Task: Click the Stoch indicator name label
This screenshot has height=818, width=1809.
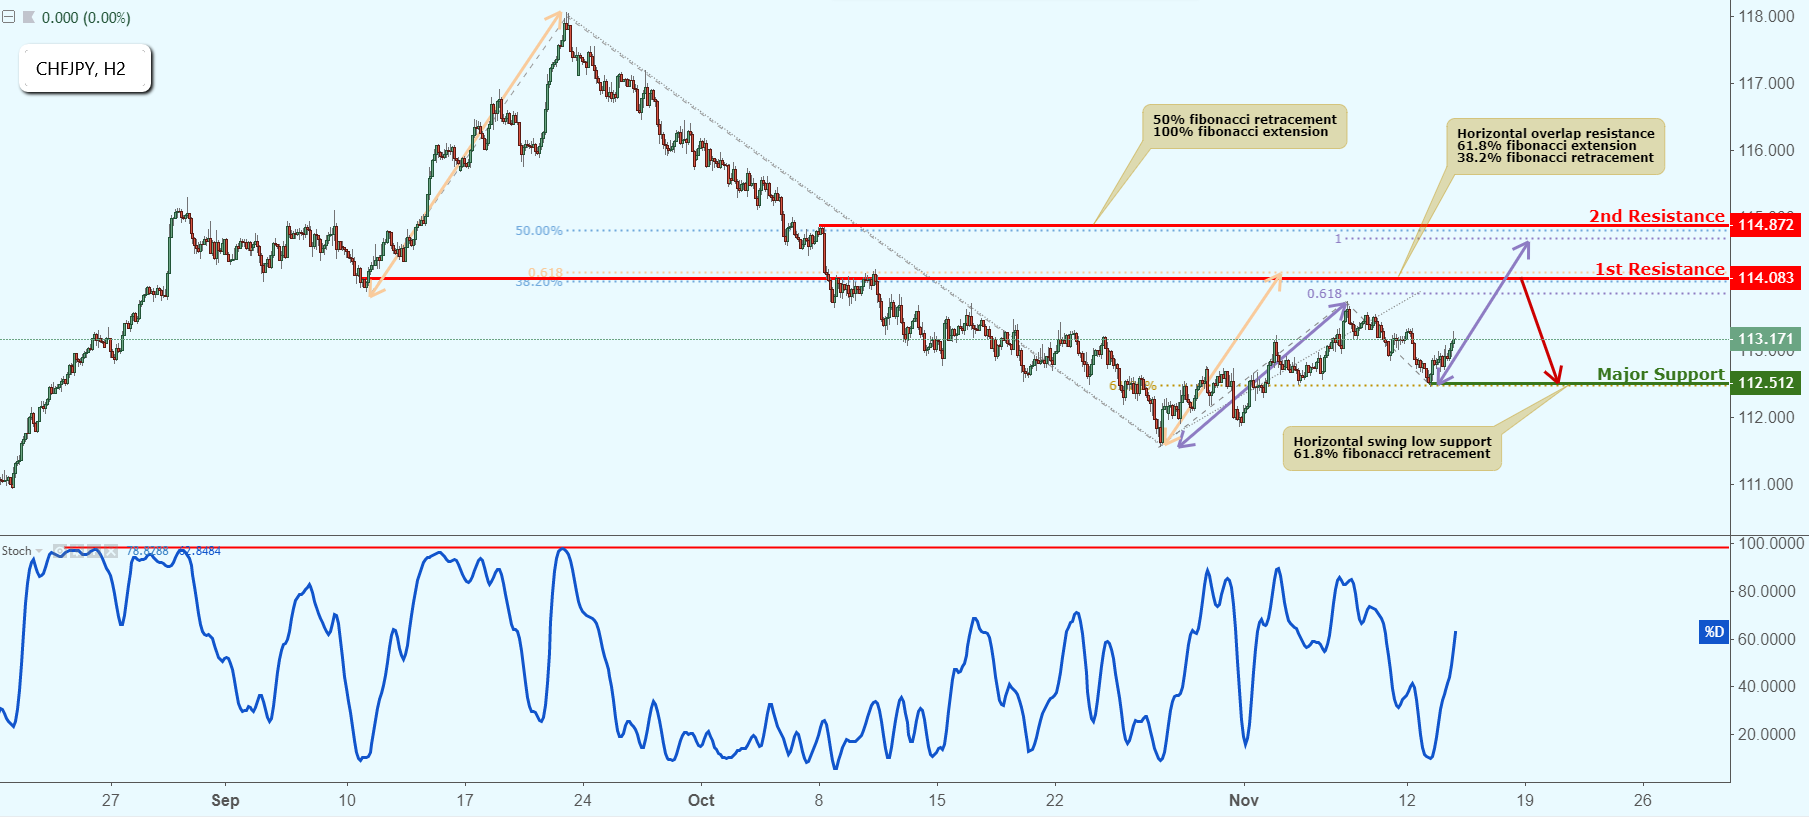Action: pos(16,551)
